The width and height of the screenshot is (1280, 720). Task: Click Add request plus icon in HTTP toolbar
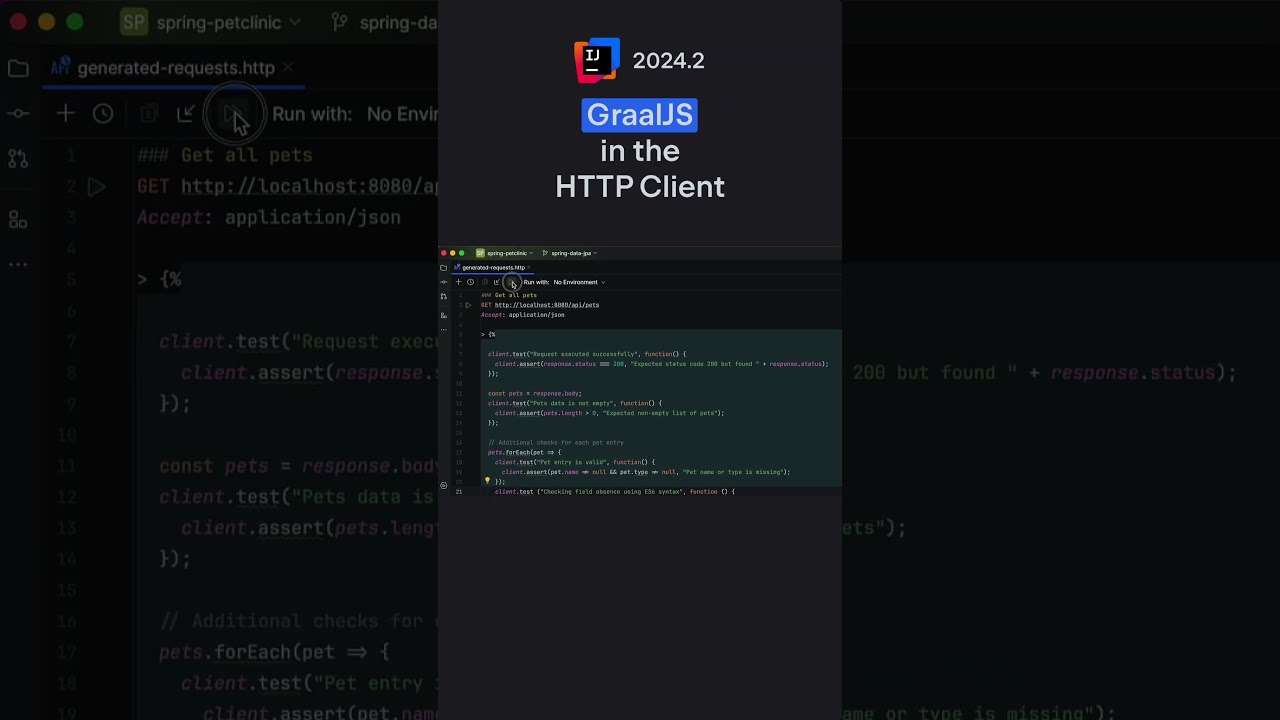459,282
